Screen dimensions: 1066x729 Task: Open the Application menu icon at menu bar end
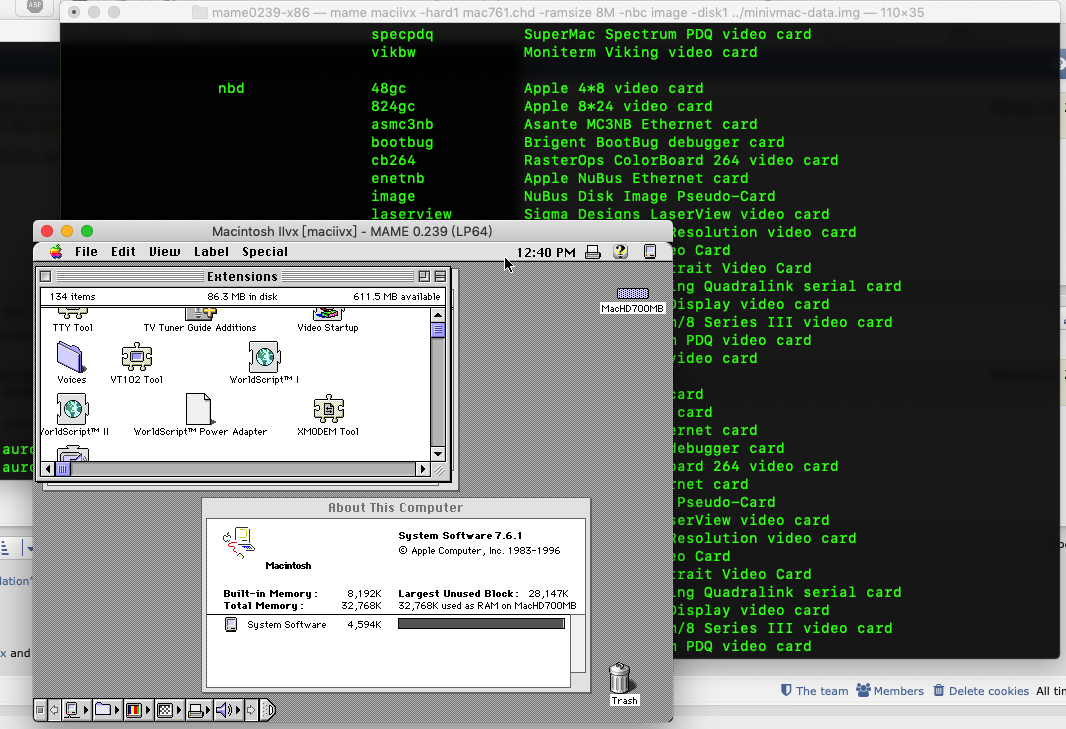click(x=650, y=252)
